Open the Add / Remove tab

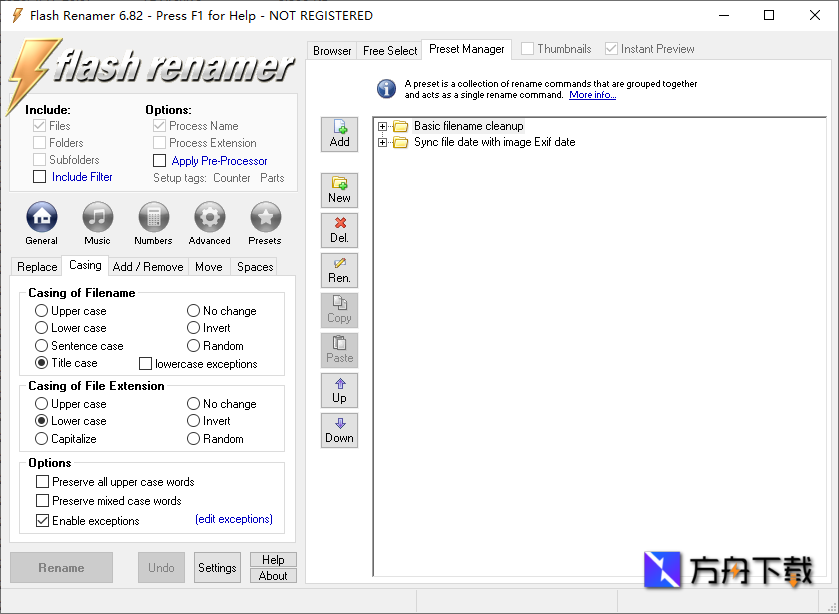tap(147, 266)
